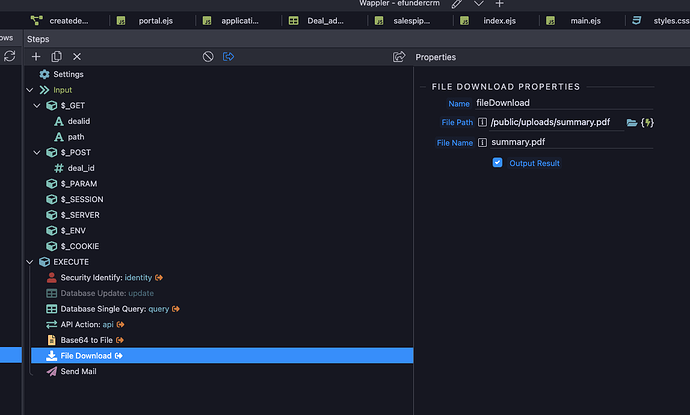Select the $_SESSION node
Image resolution: width=690 pixels, height=415 pixels.
pos(82,199)
